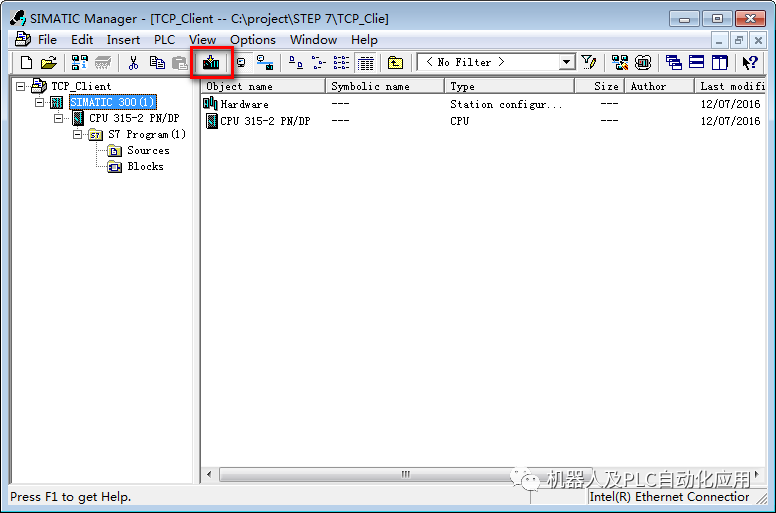Collapse the TCP_Client project node

[x=20, y=86]
